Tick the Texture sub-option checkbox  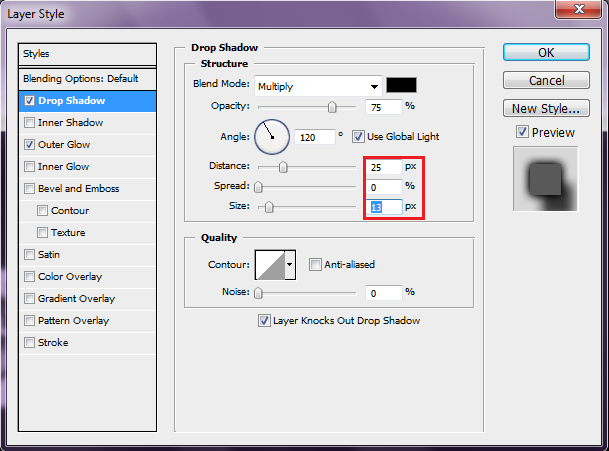(x=42, y=233)
